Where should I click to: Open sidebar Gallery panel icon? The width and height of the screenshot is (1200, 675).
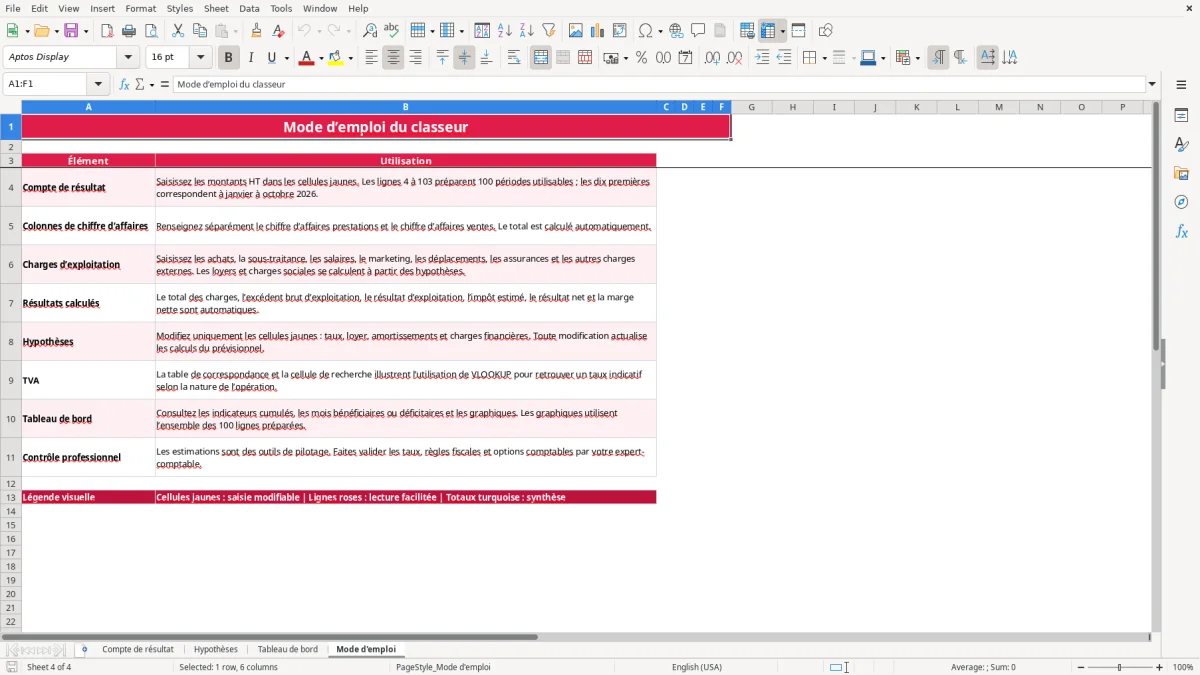coord(1181,173)
